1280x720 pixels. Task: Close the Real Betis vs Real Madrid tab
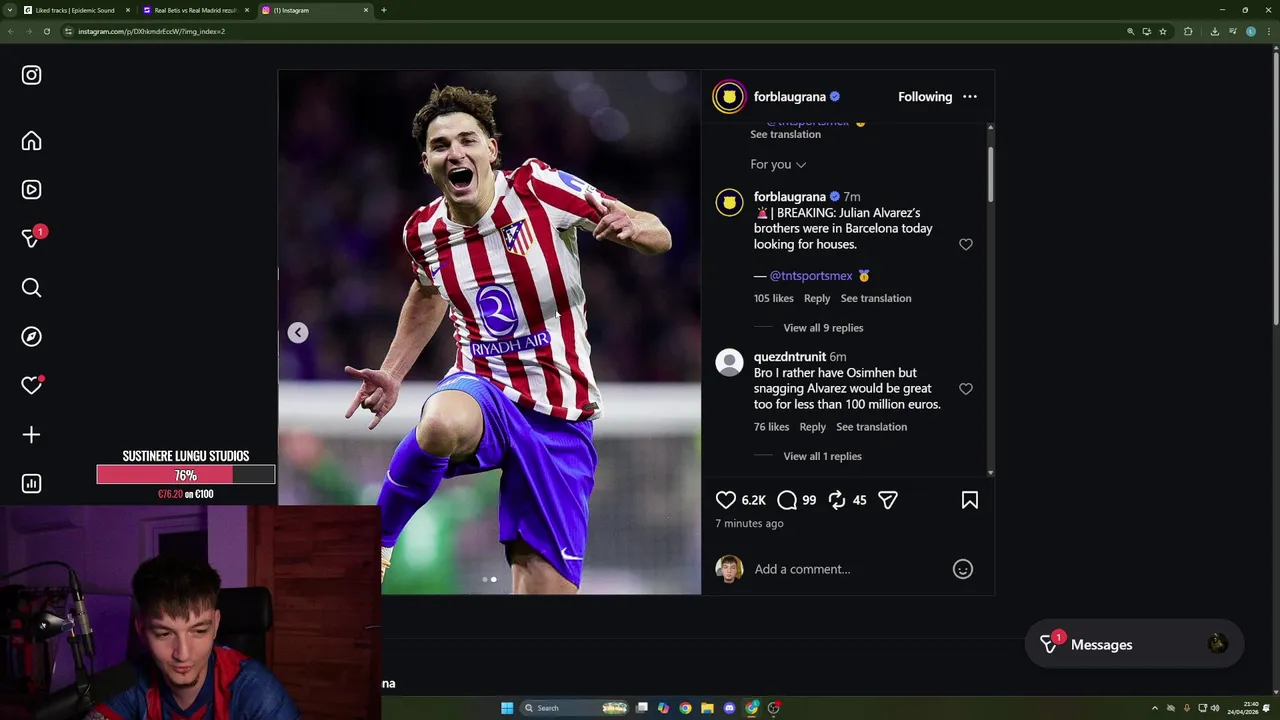[x=246, y=10]
